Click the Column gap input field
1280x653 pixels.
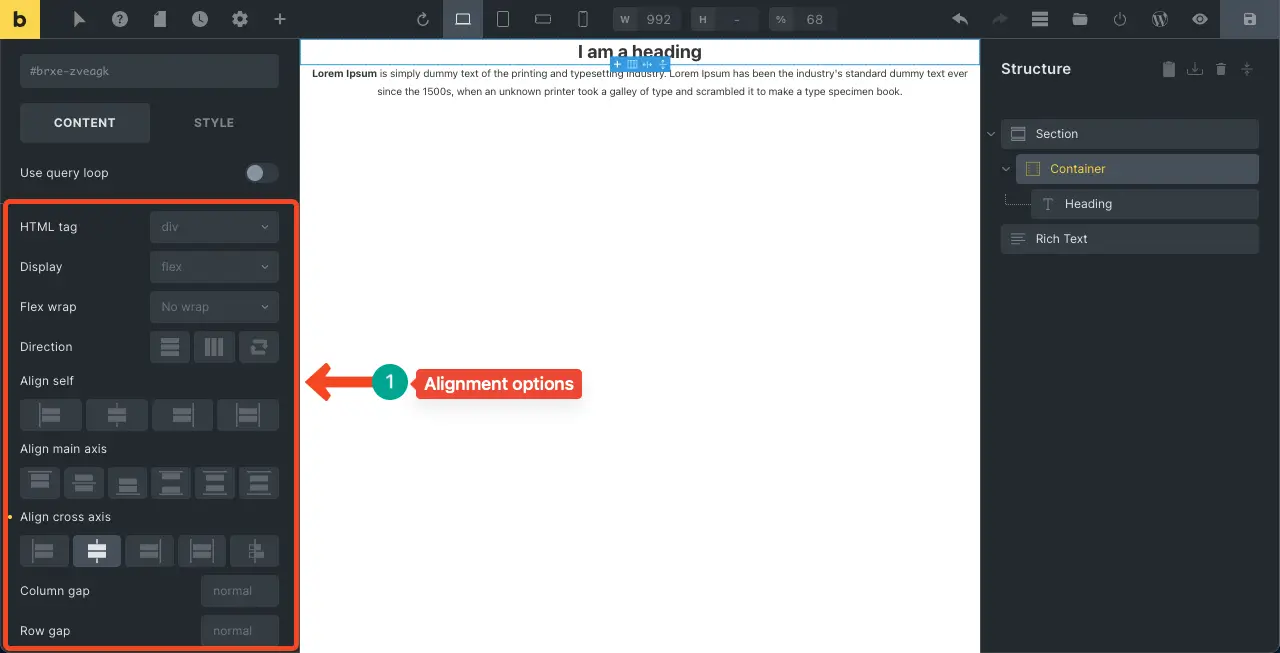click(240, 591)
